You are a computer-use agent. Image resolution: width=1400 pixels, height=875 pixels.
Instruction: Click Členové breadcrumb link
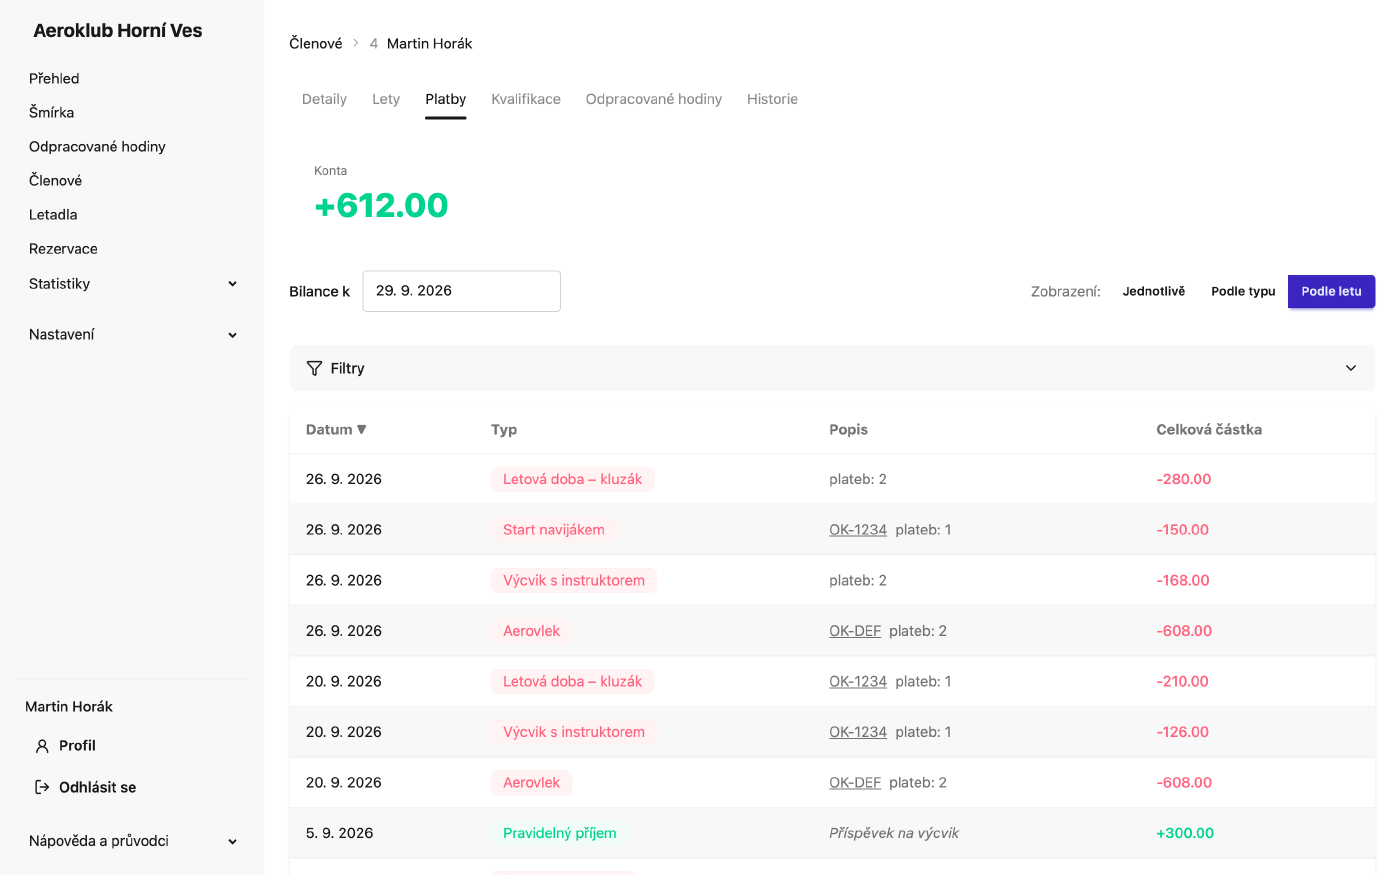click(316, 43)
